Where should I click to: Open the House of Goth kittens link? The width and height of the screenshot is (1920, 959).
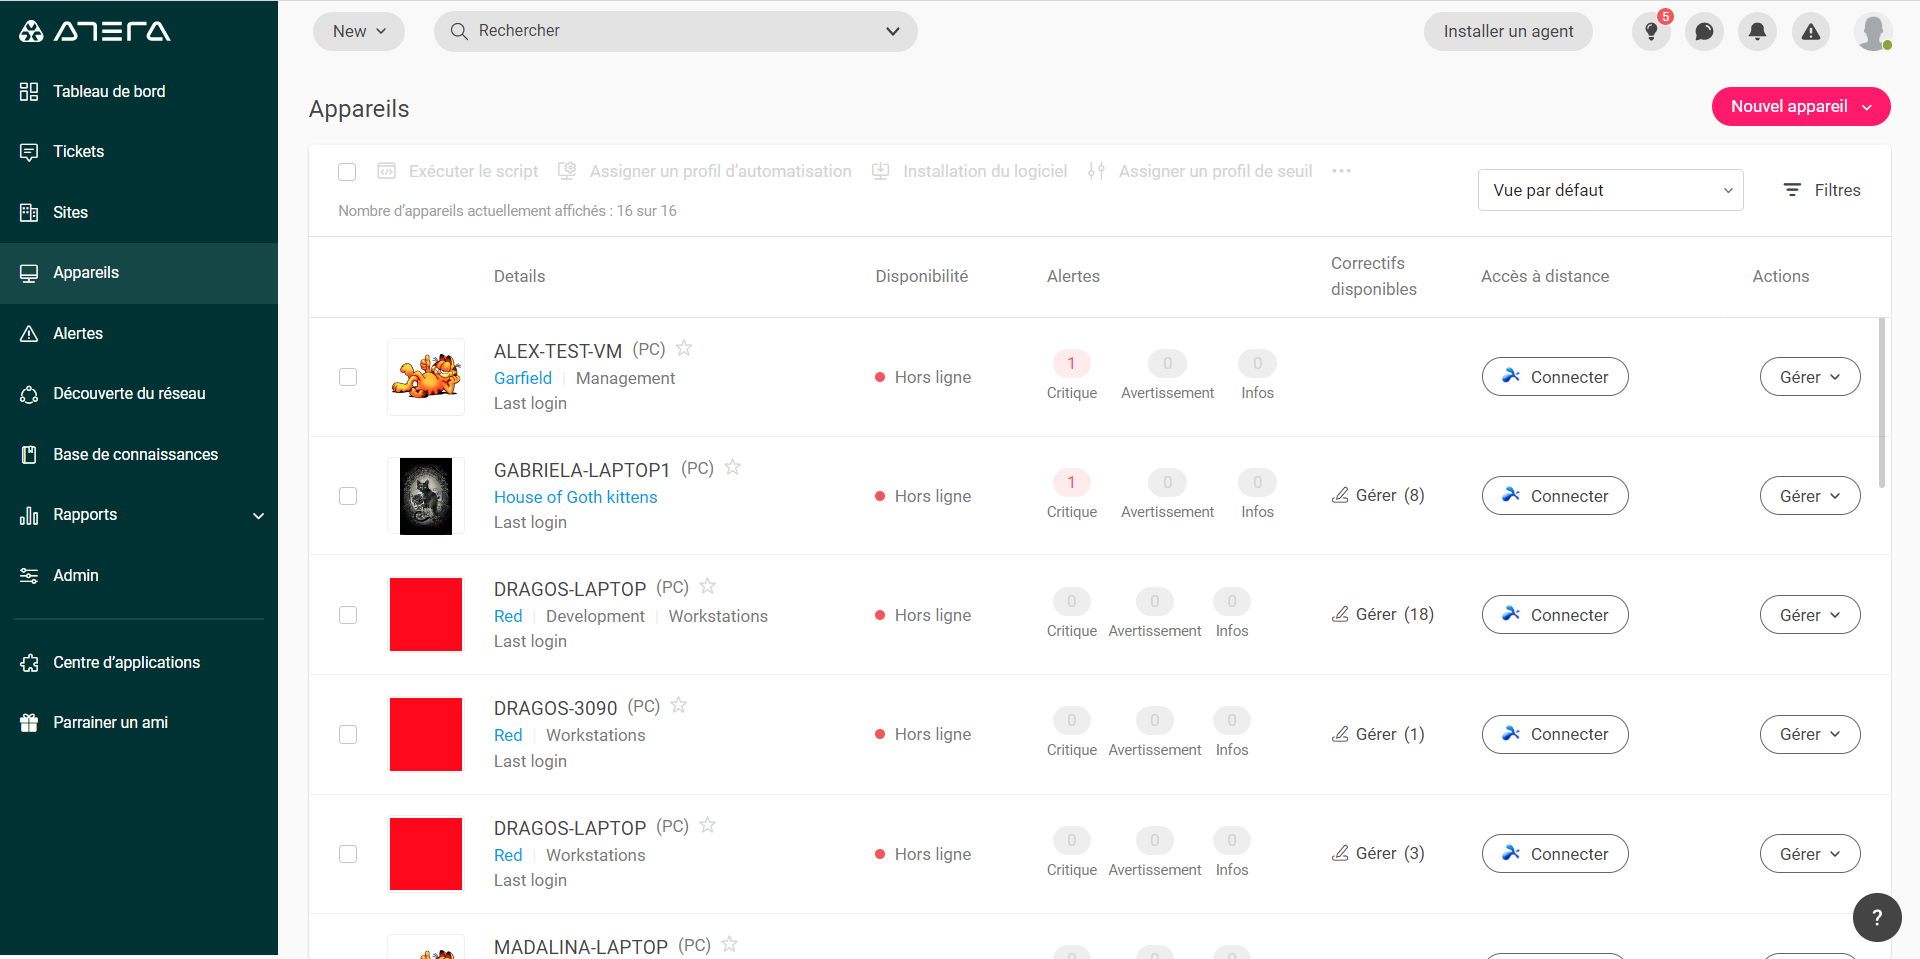(575, 497)
